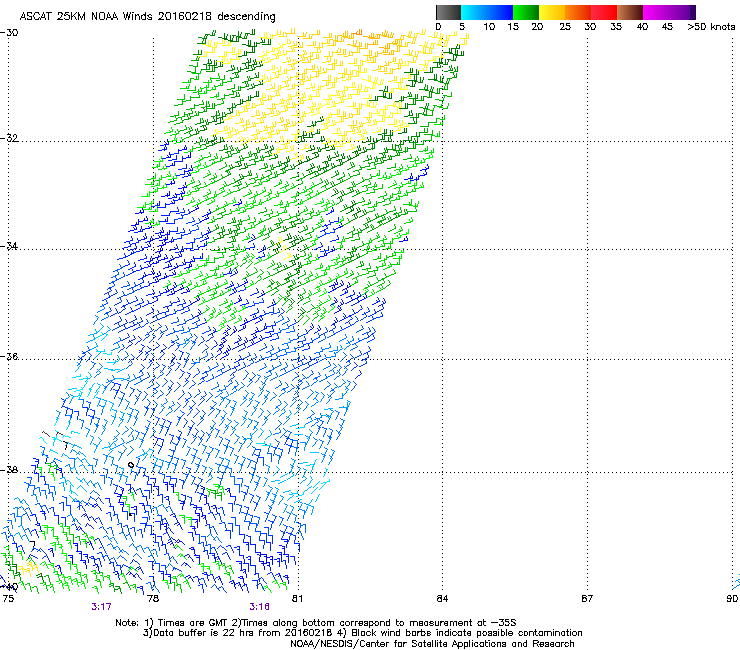Click the ASCAT 25KM NOAA Winds title

pos(147,17)
